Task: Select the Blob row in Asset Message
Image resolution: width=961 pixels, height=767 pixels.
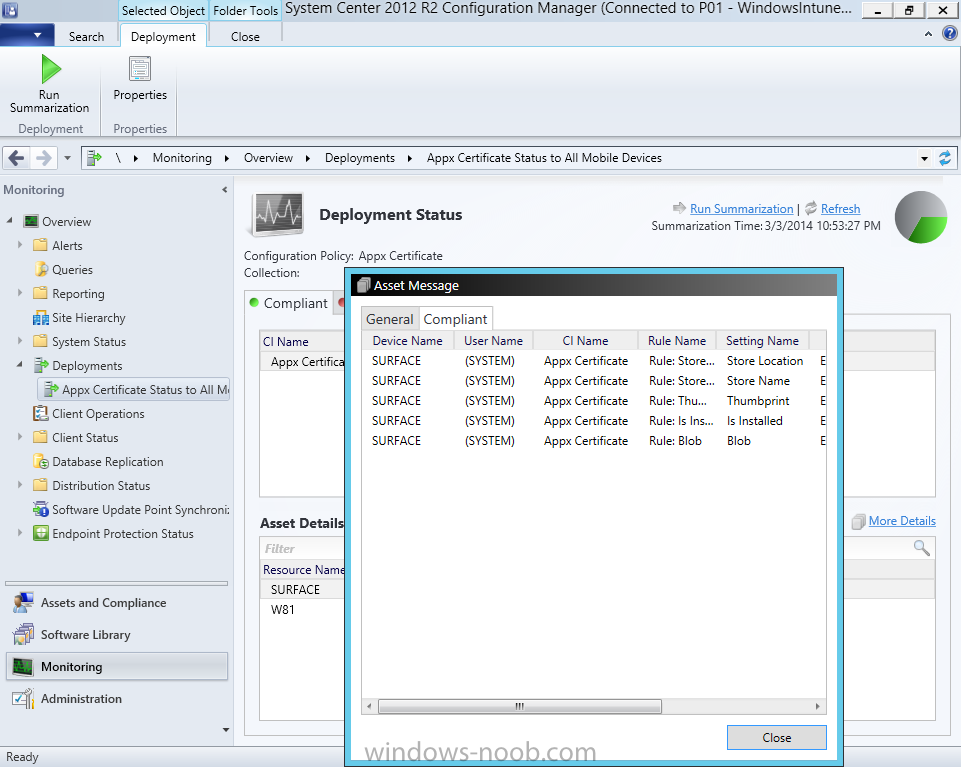Action: pos(593,441)
